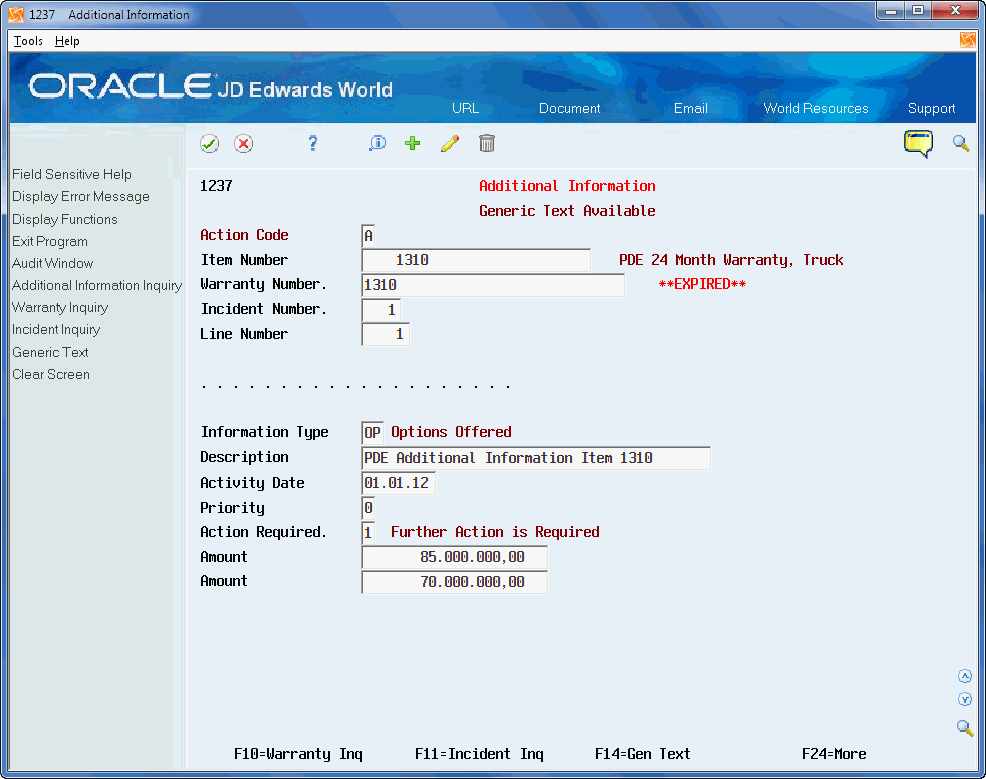Click the Line Number field

(385, 334)
